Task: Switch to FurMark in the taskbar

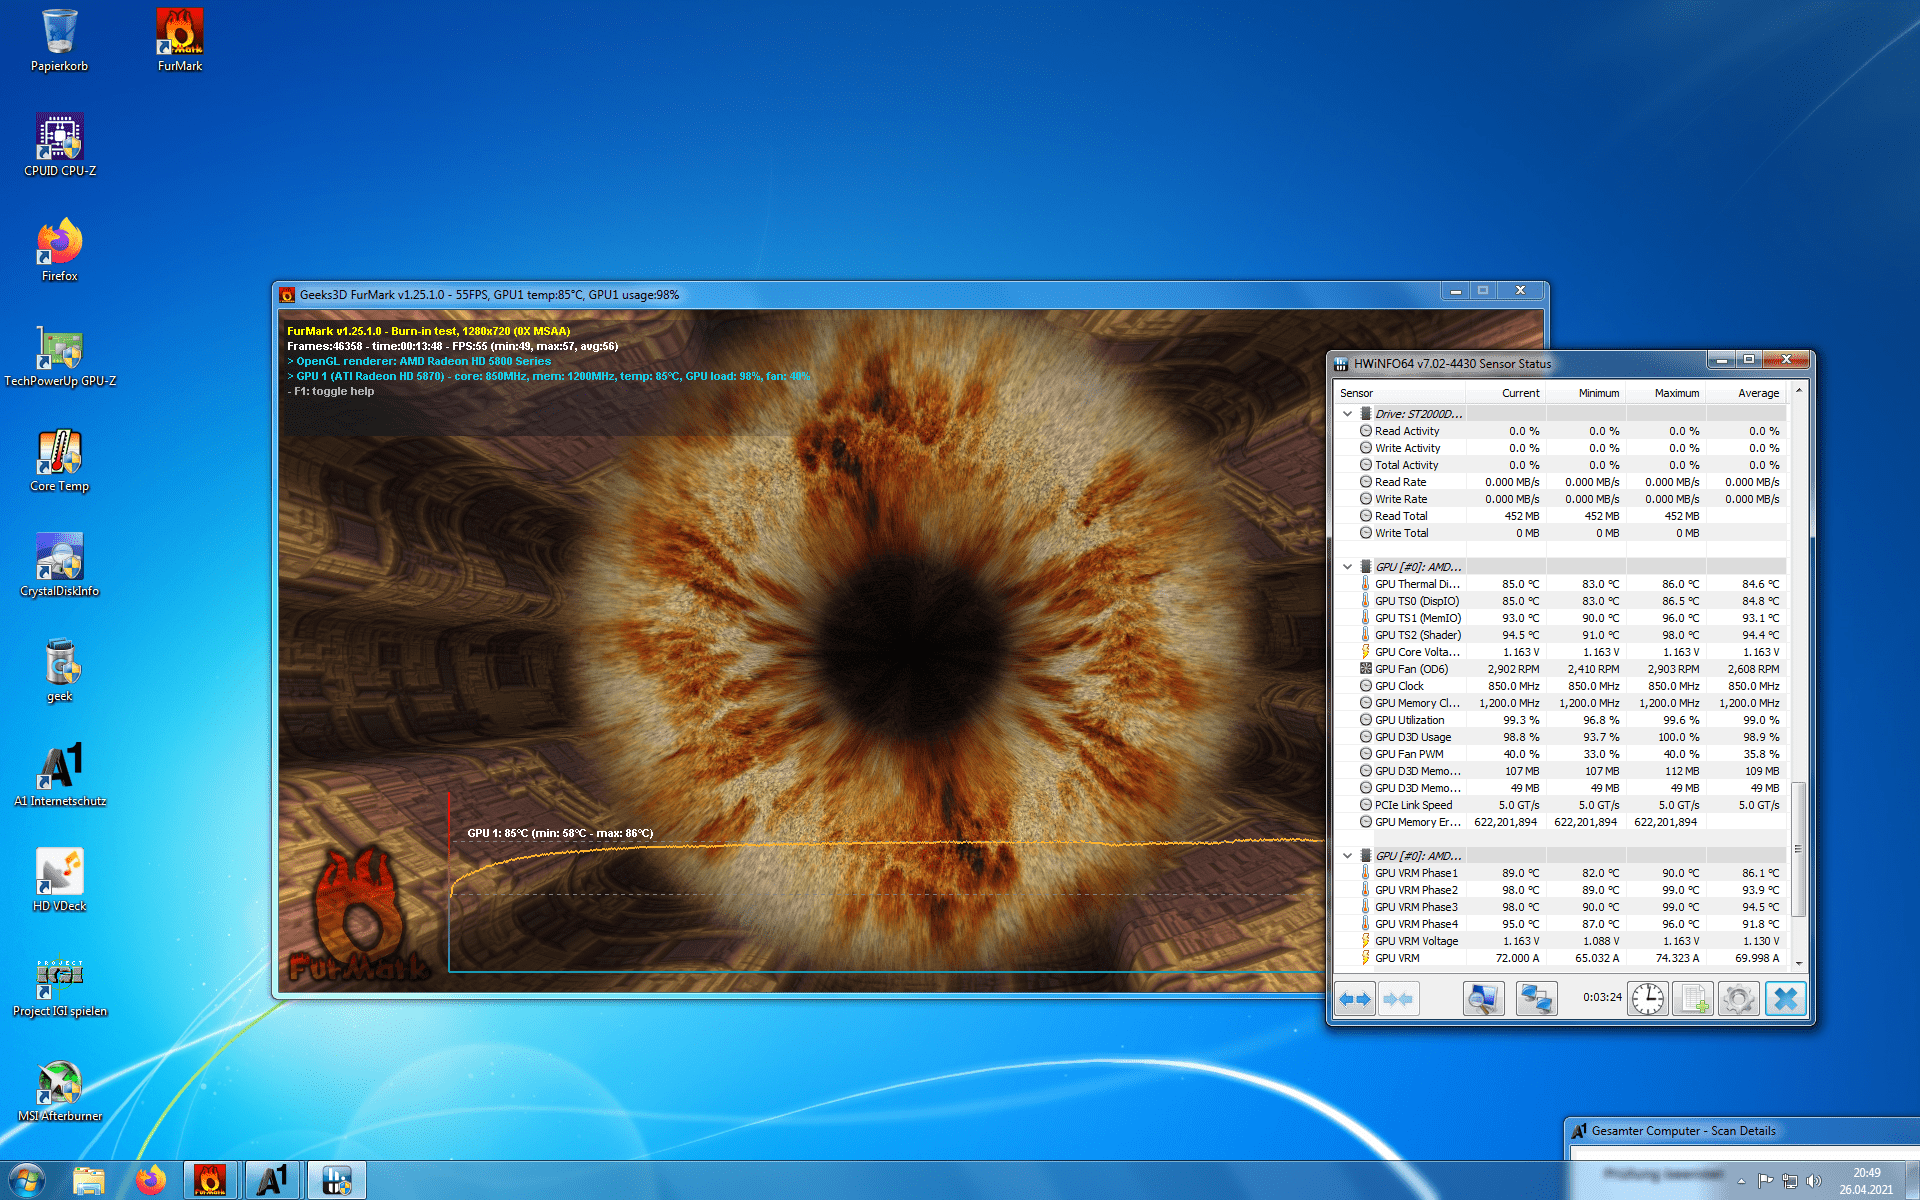Action: click(x=210, y=1181)
